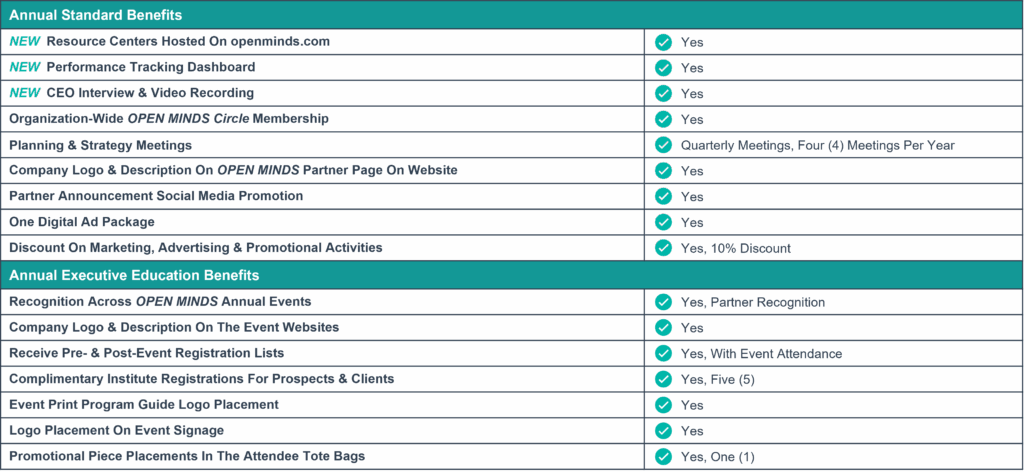1024x472 pixels.
Task: Click the Planning & Strategy Meetings label
Action: pos(101,145)
